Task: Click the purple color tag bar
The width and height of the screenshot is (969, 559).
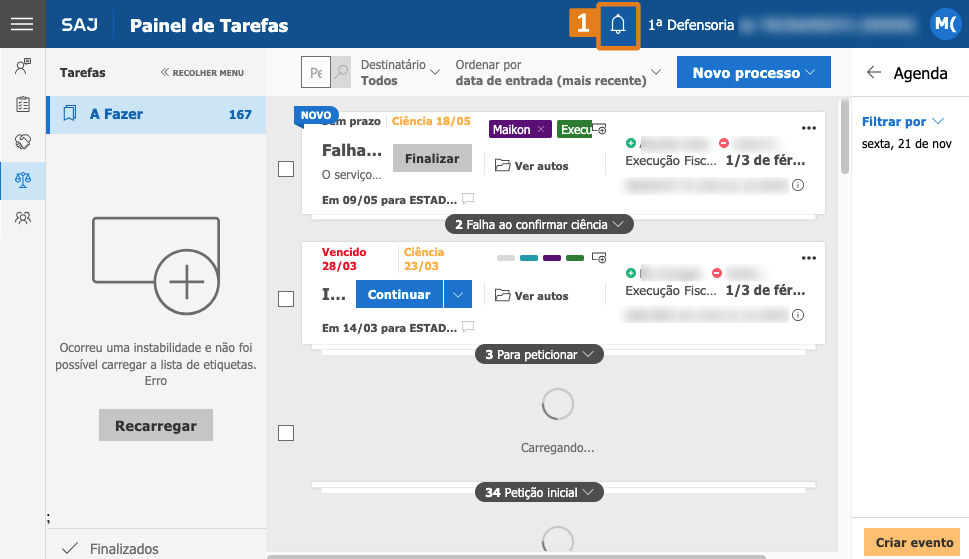Action: 552,258
